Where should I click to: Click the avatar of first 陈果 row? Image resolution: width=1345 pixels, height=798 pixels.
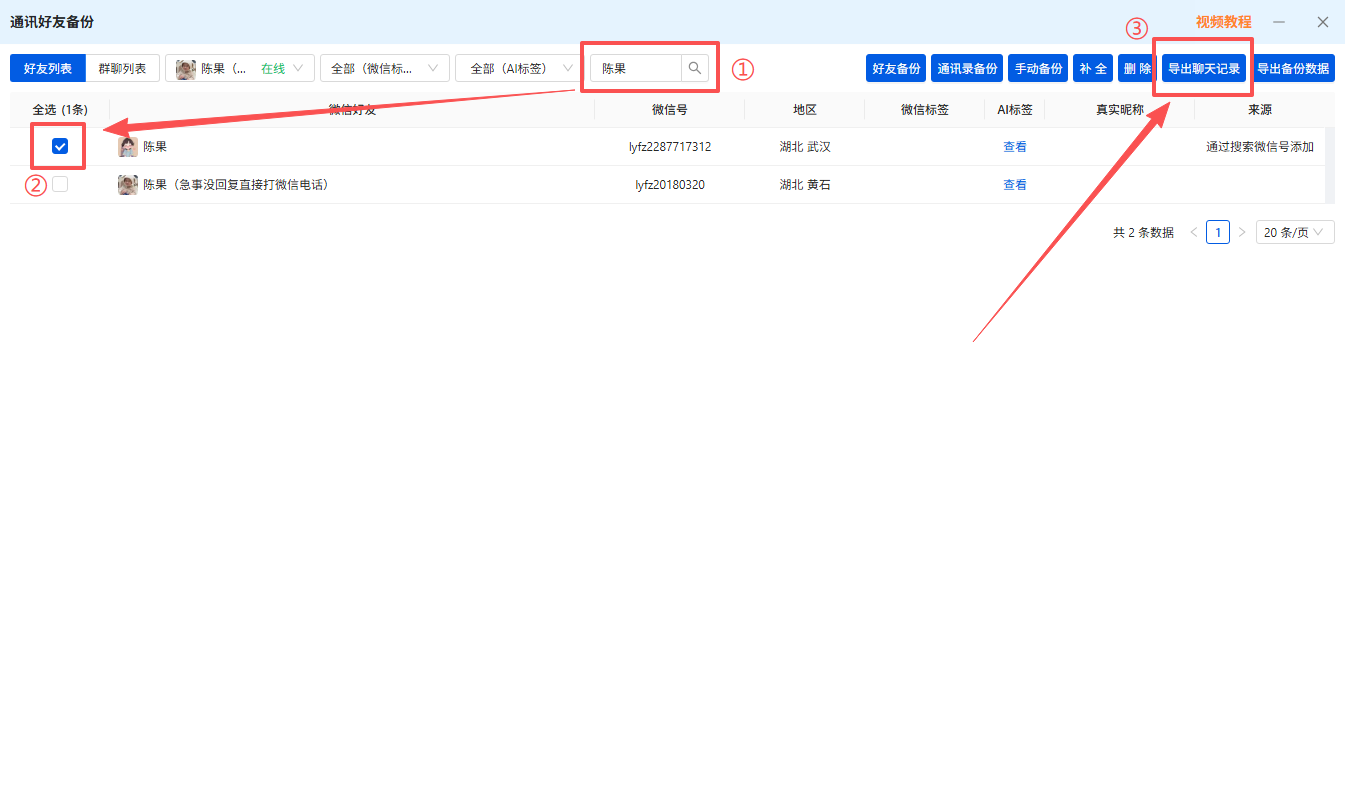click(x=128, y=147)
